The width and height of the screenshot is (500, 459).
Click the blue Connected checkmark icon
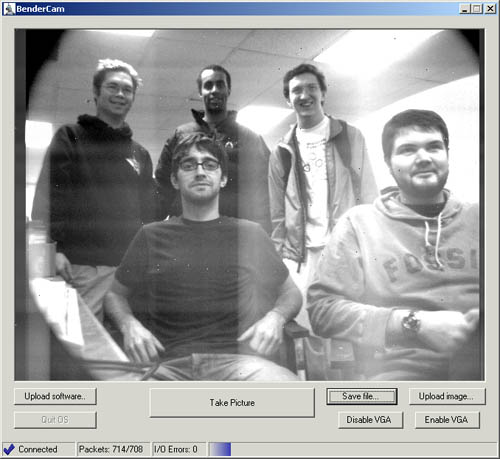(9, 449)
